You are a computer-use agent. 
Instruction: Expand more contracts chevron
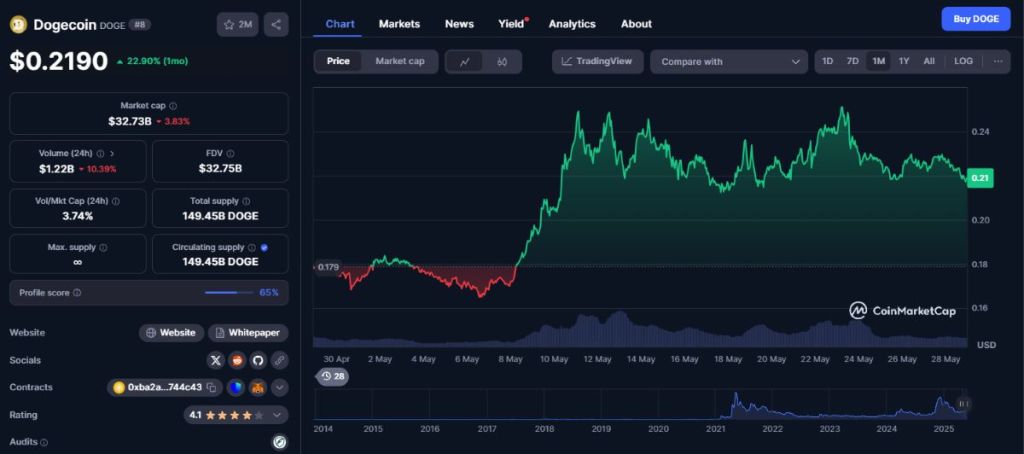click(279, 387)
